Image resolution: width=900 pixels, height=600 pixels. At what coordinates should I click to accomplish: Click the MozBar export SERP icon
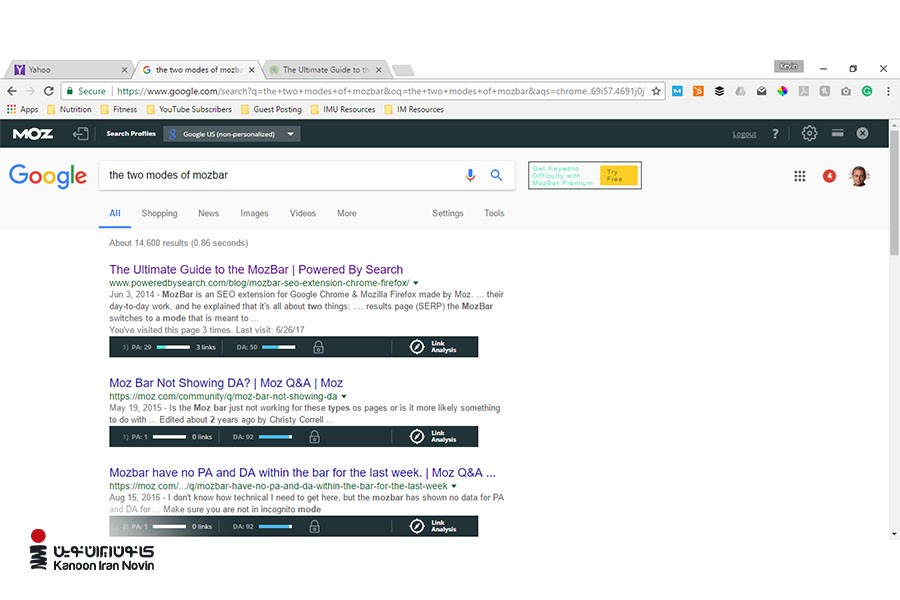click(x=81, y=134)
